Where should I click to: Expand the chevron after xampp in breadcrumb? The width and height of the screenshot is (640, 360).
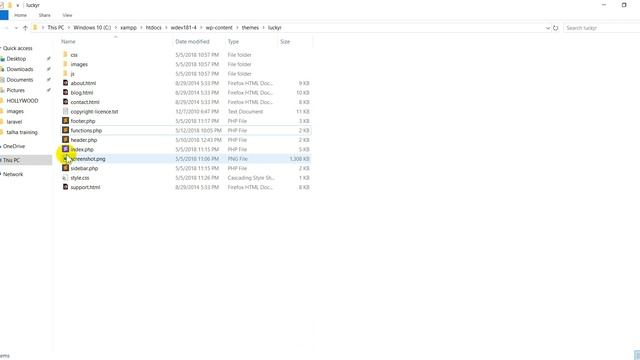[x=141, y=28]
